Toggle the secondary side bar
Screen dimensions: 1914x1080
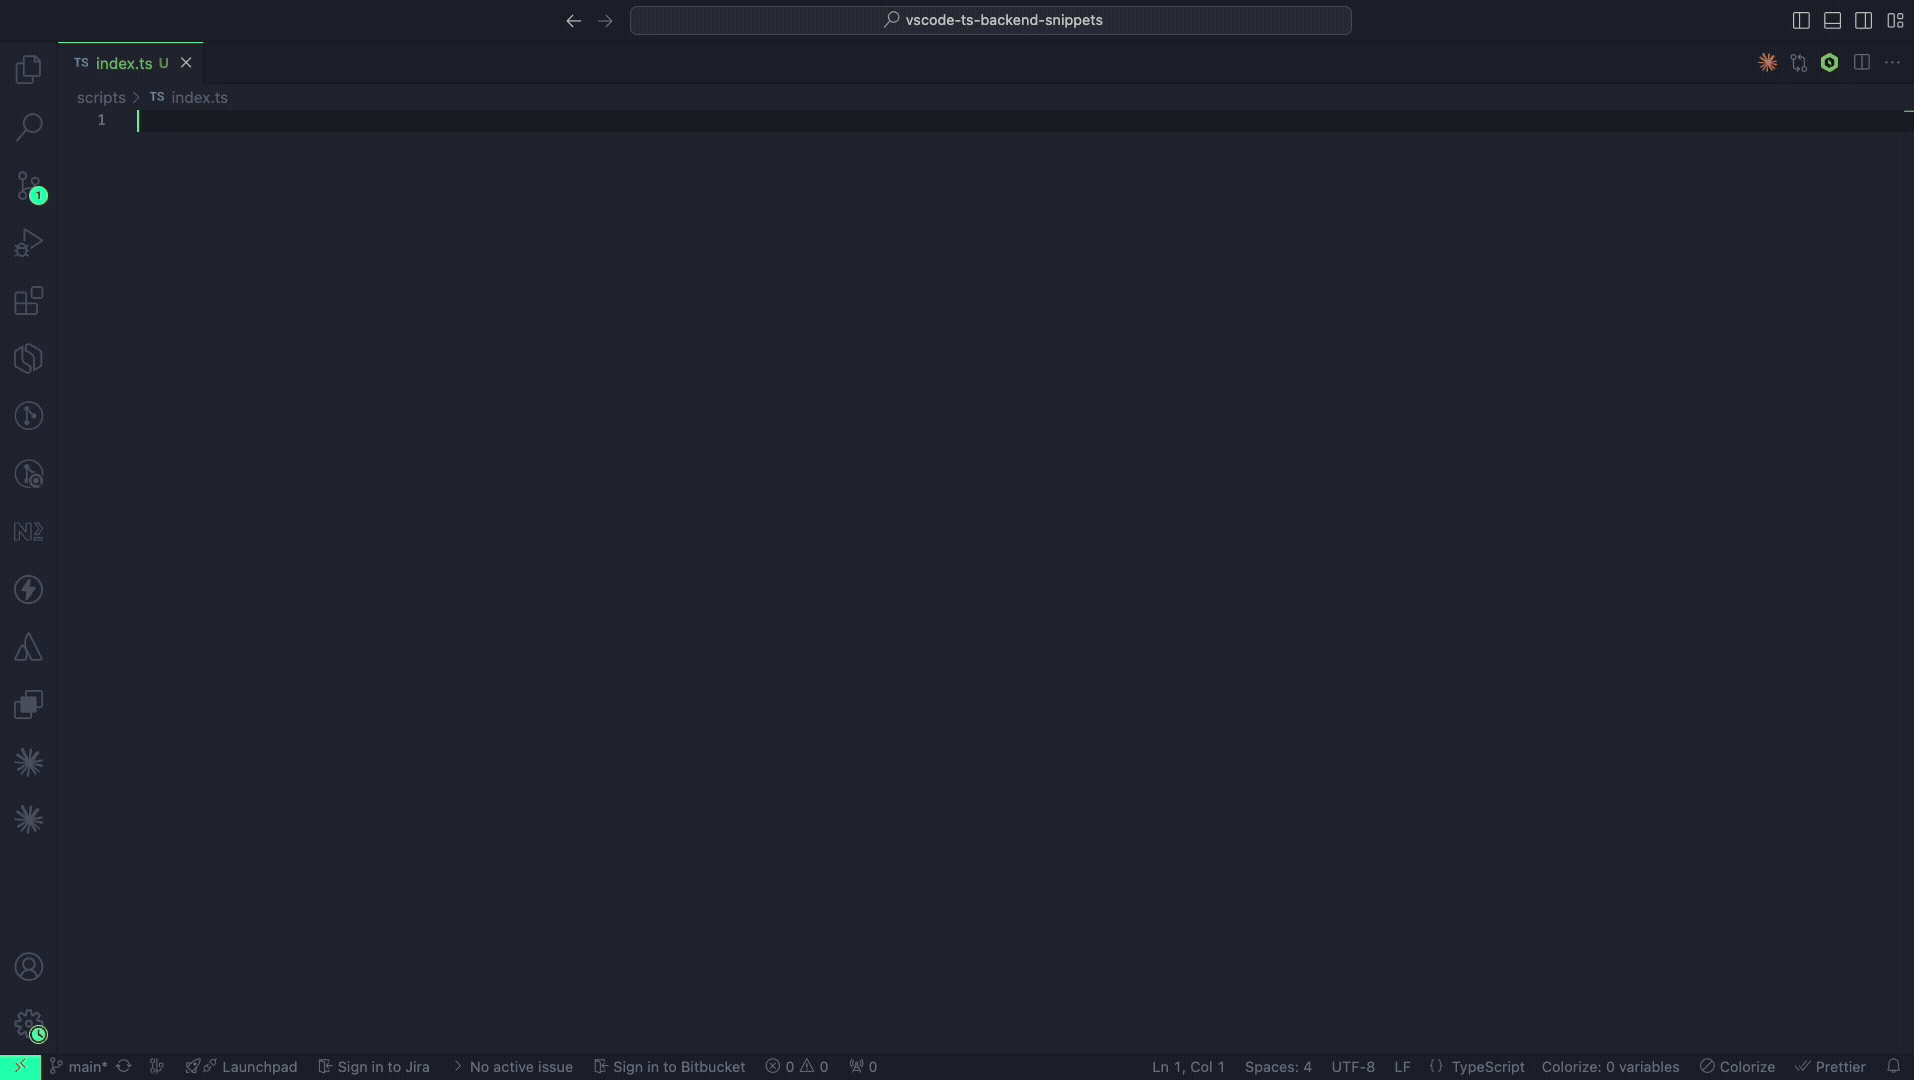point(1863,20)
